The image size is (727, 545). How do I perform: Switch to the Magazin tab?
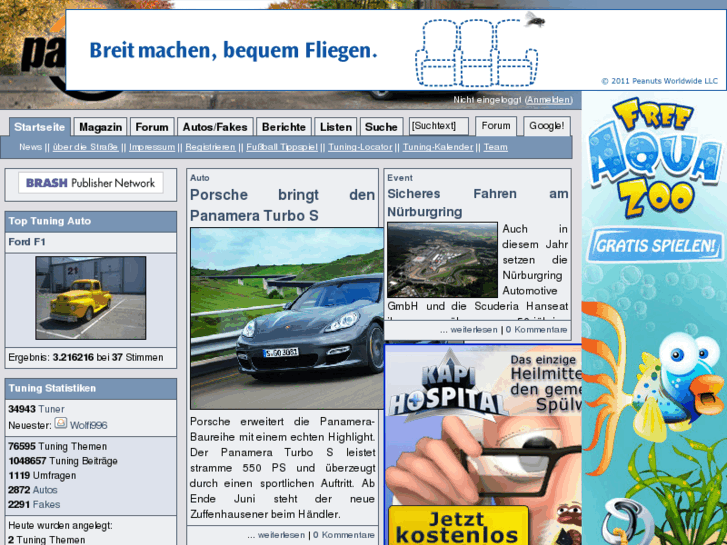click(101, 127)
